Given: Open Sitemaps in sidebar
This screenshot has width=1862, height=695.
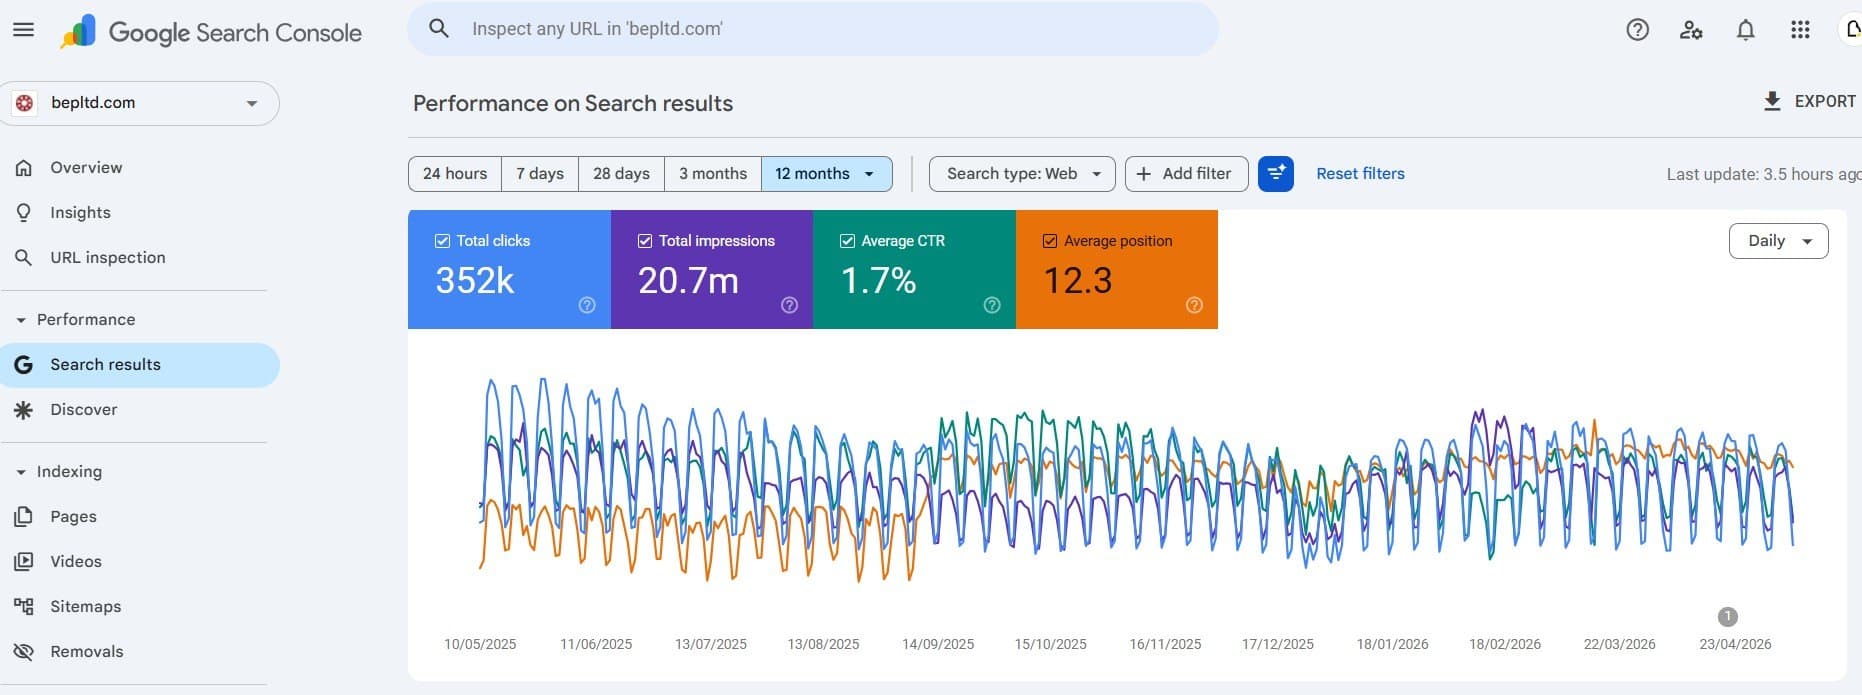Looking at the screenshot, I should tap(140, 607).
